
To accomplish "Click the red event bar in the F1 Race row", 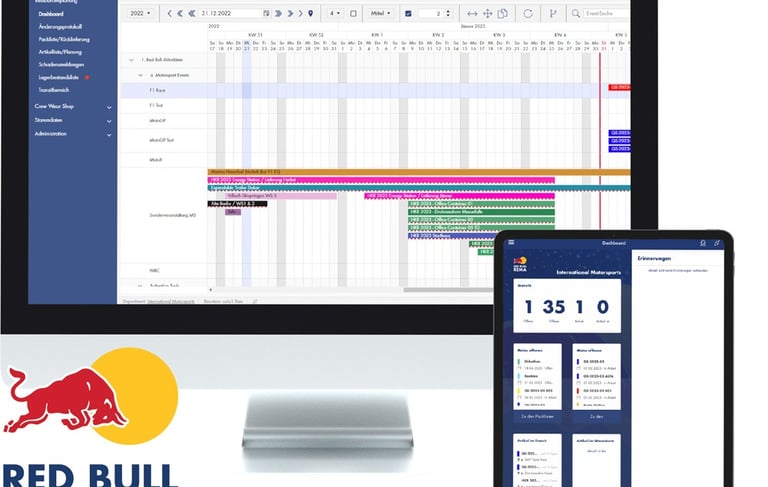I will coord(619,87).
